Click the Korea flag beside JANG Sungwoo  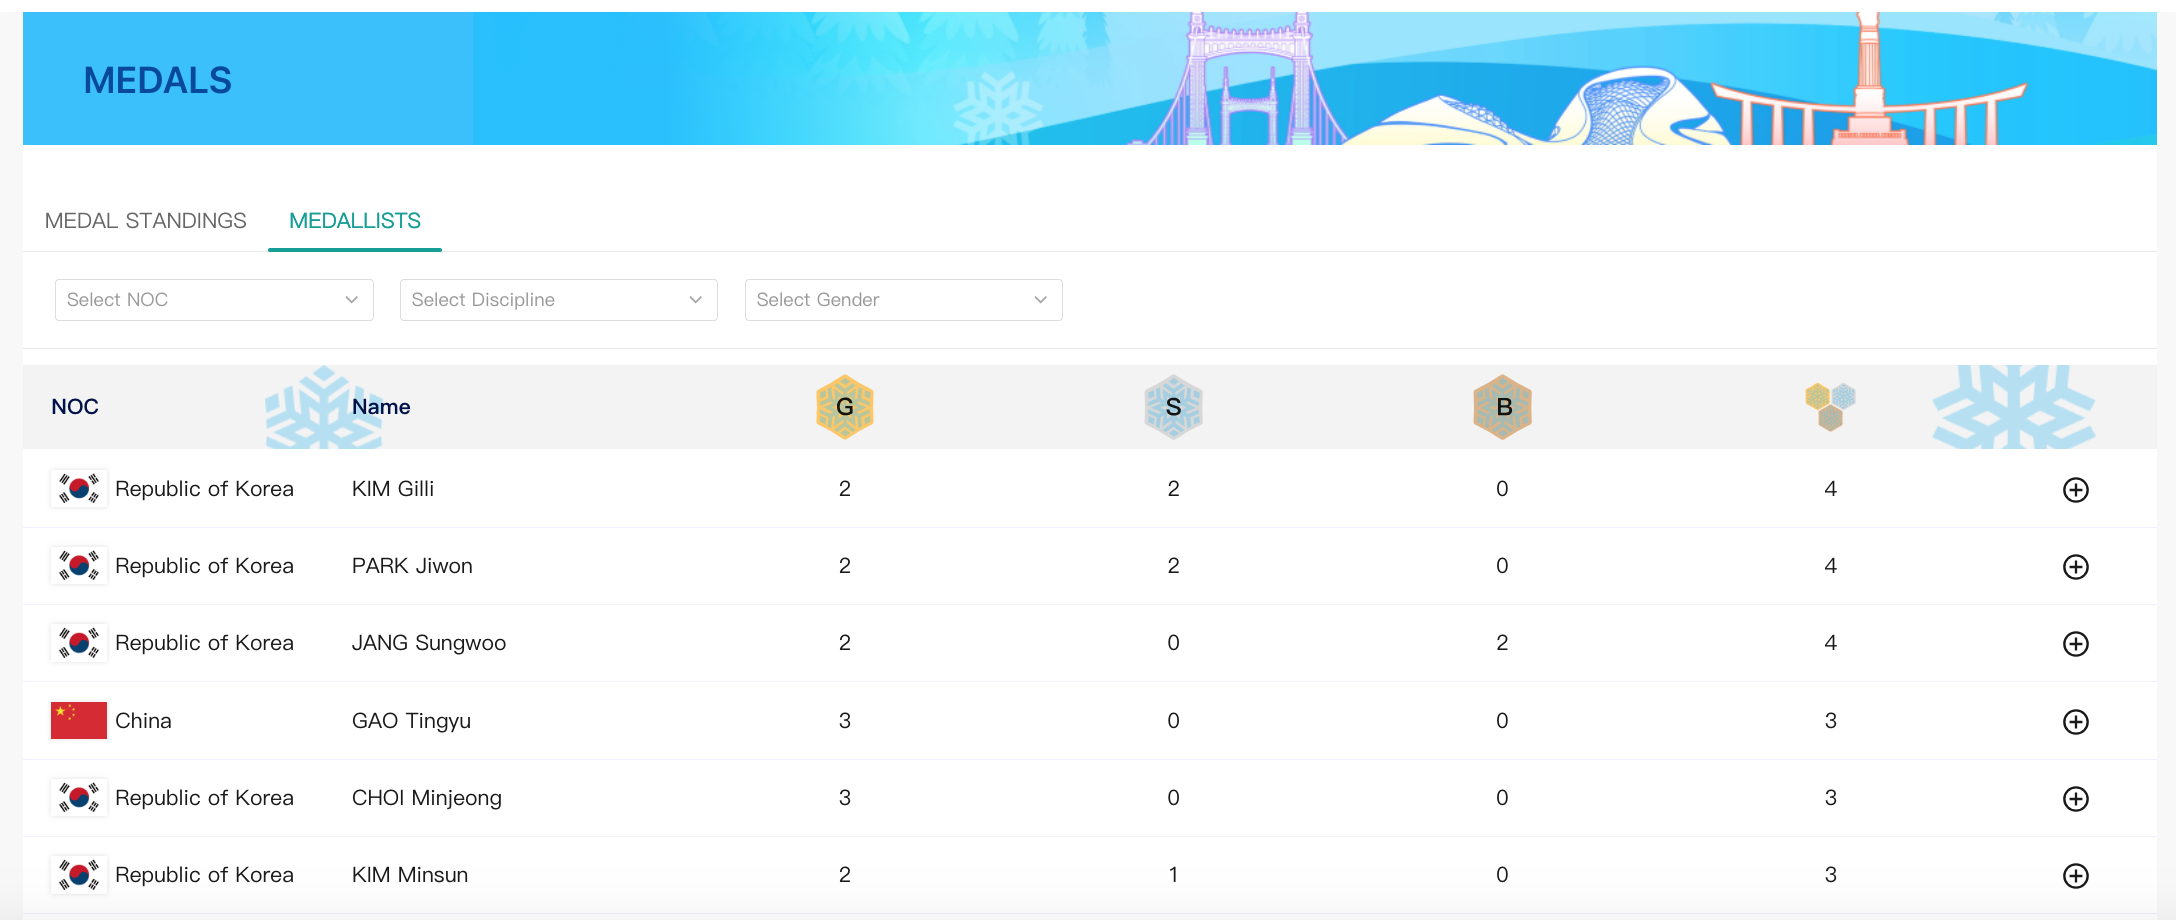pyautogui.click(x=79, y=643)
